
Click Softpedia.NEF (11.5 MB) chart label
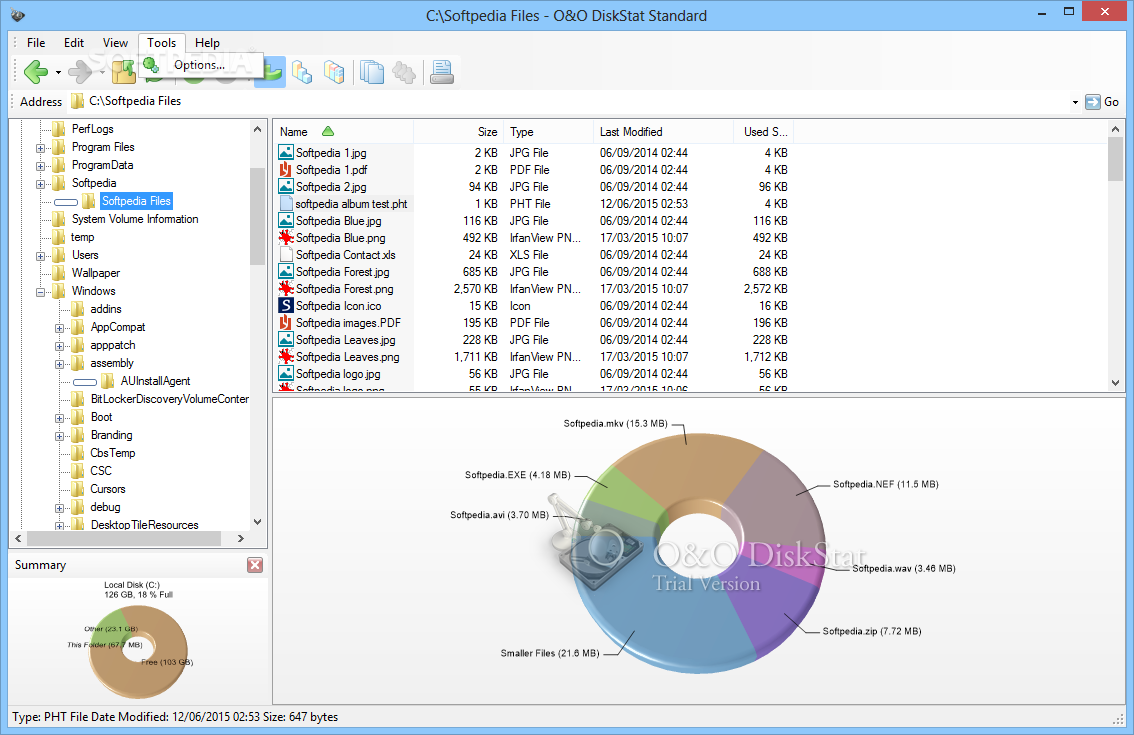(886, 484)
